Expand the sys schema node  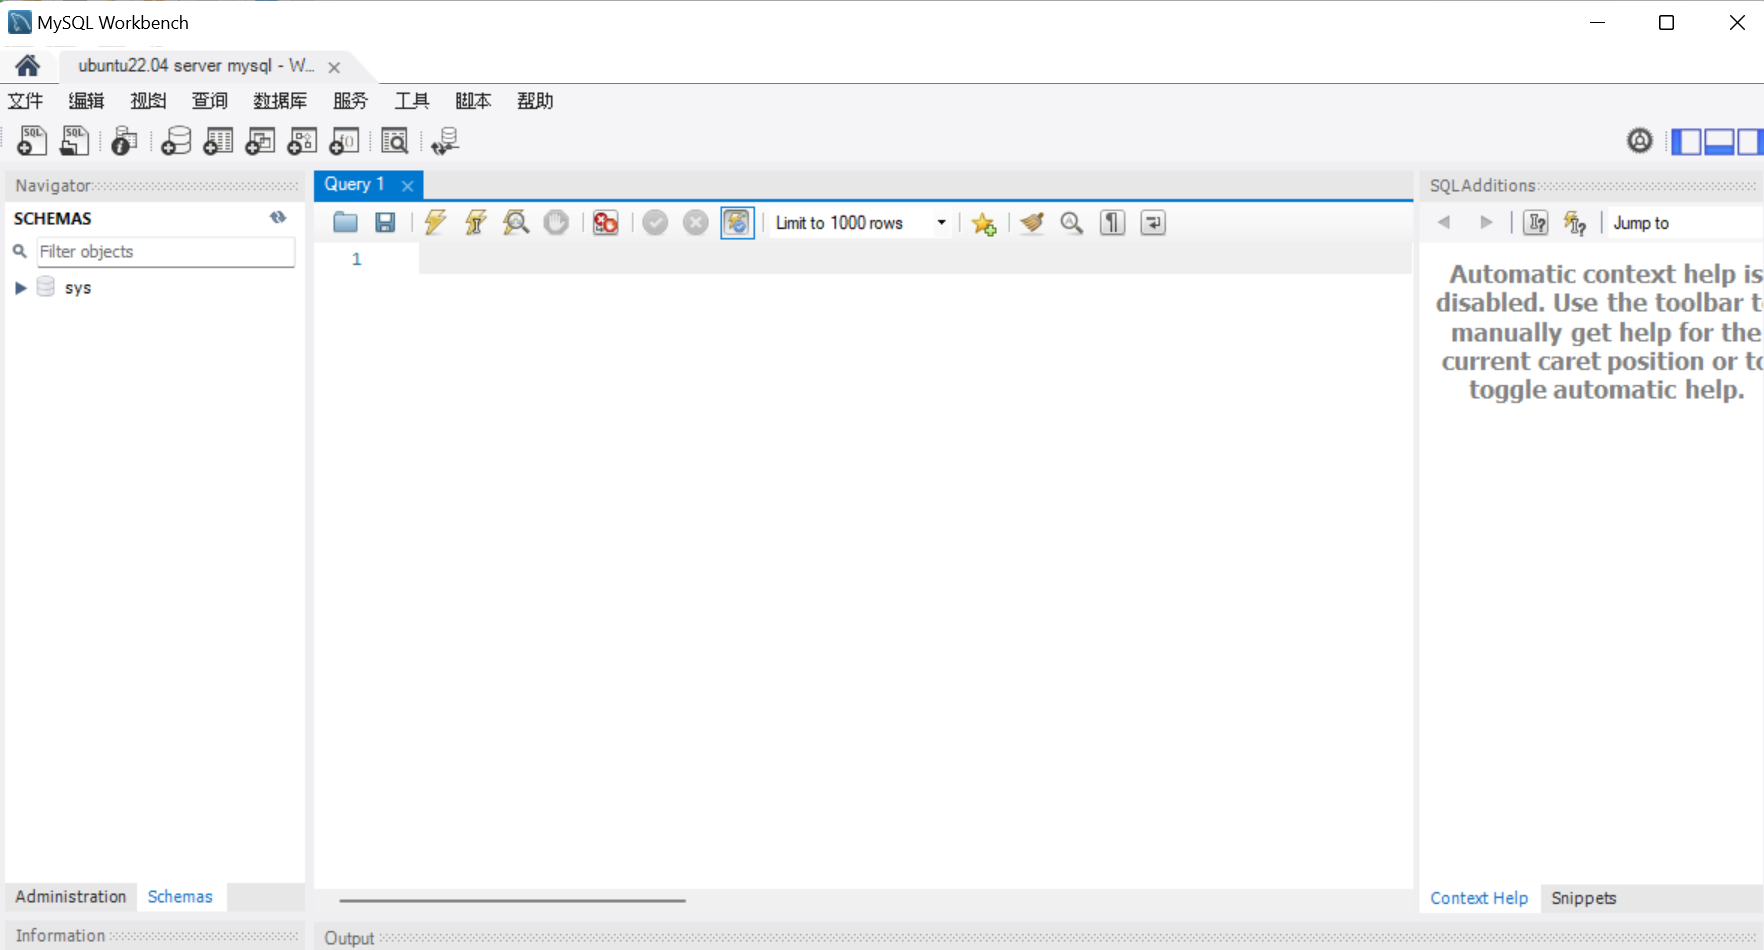20,287
